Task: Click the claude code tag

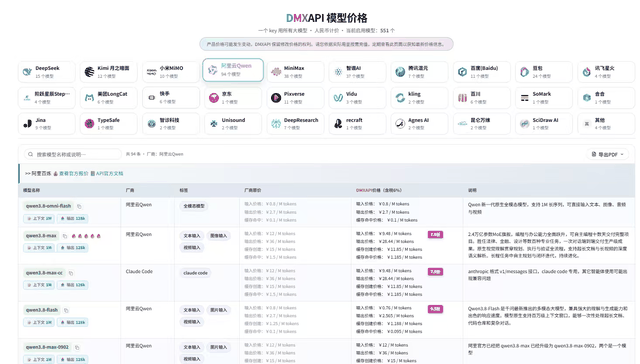Action: 195,273
